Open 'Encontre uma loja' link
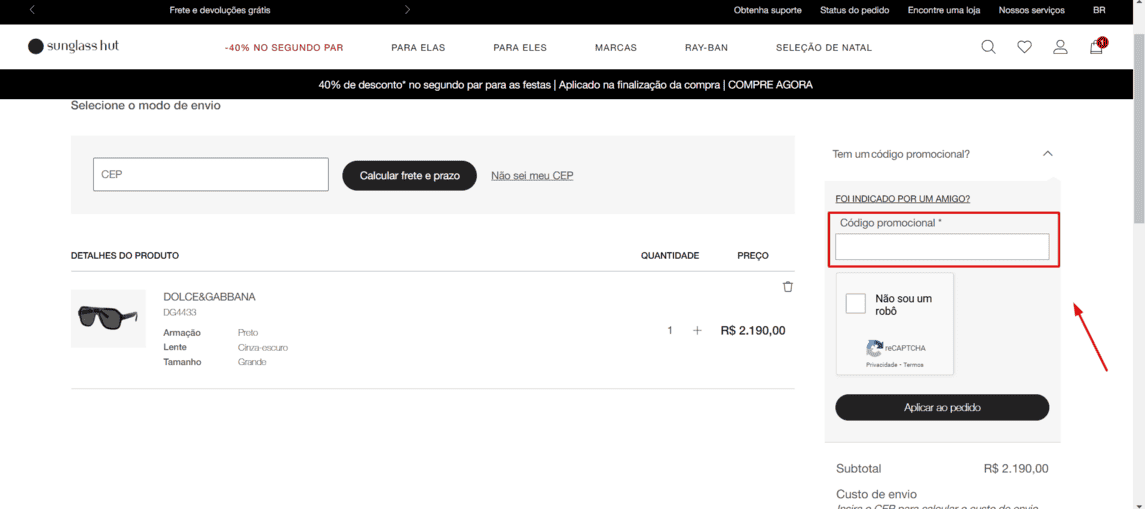 pos(943,10)
